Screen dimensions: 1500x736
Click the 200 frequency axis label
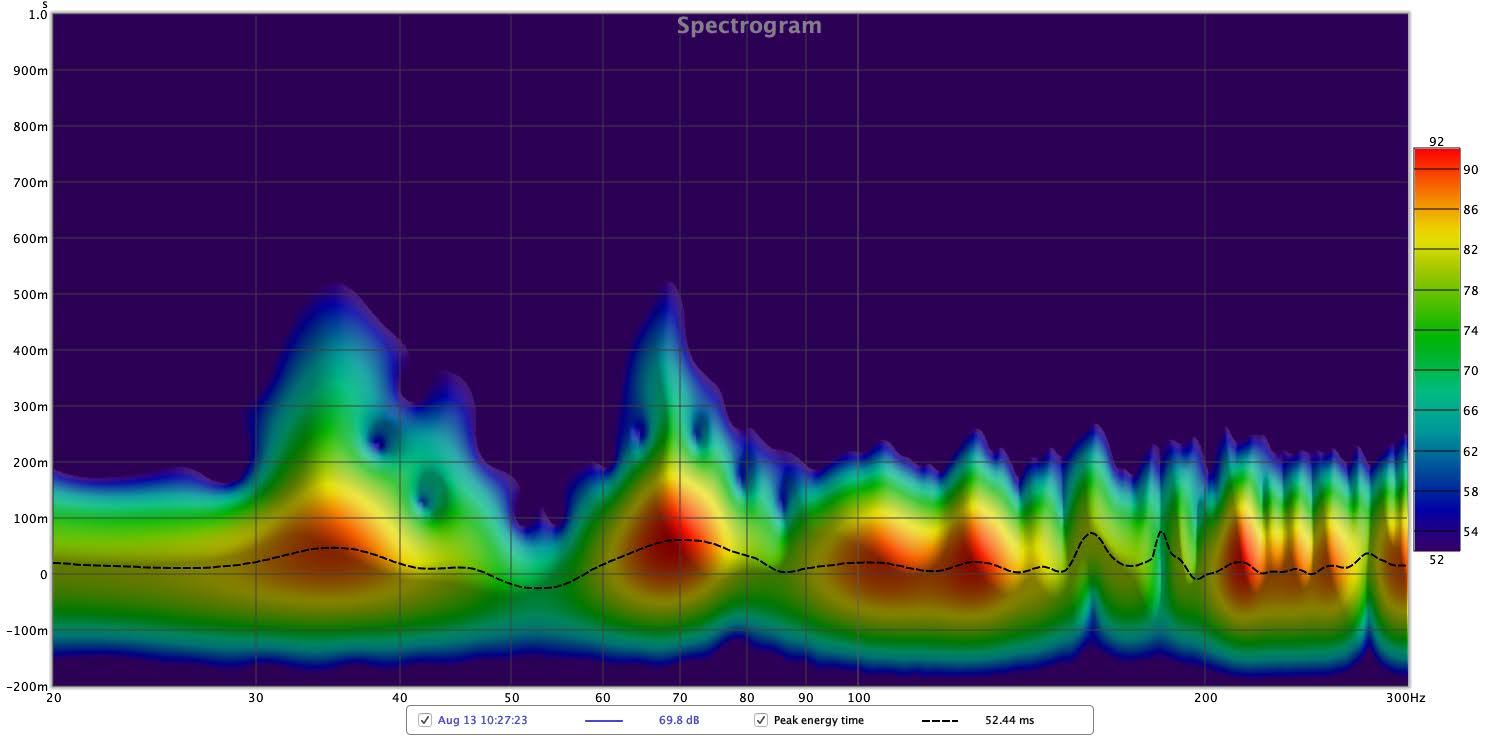1205,697
